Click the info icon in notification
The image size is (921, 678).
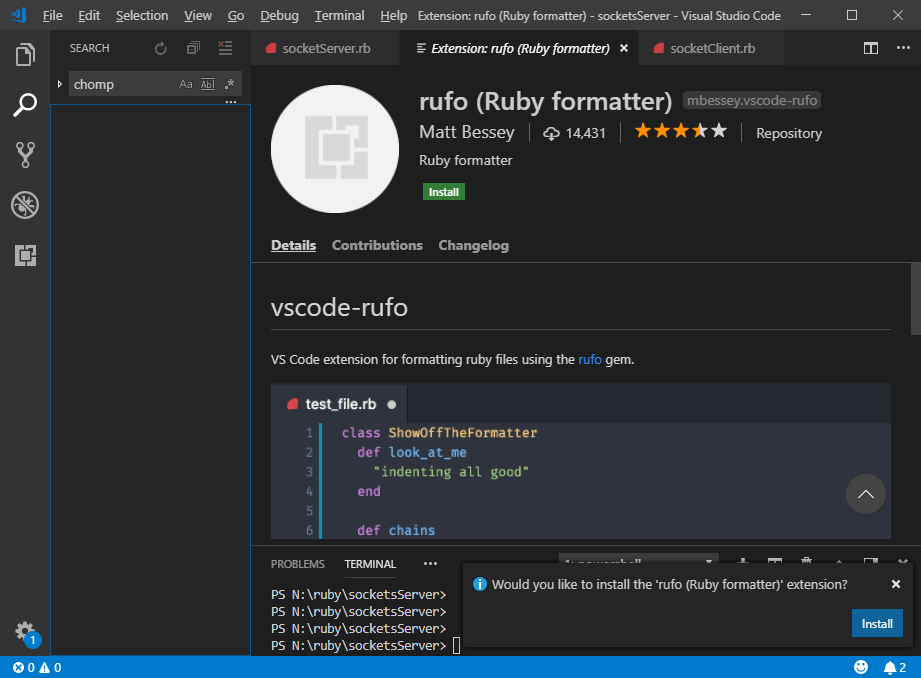[x=480, y=584]
